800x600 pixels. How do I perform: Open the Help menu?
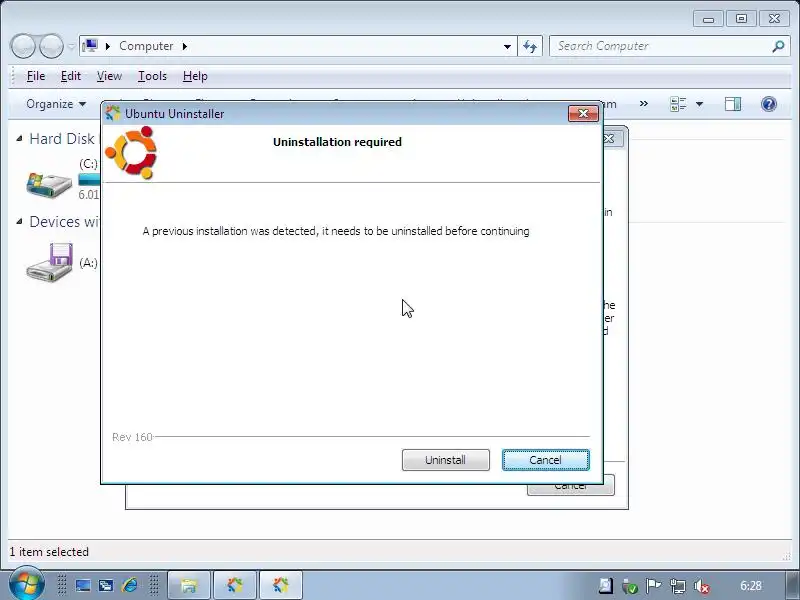[195, 76]
